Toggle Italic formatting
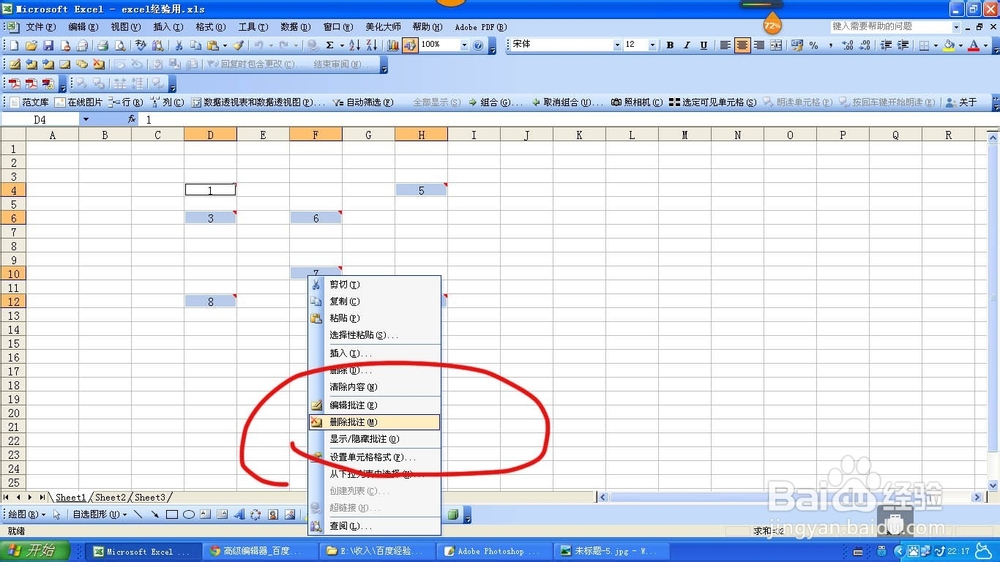The image size is (1000, 562). pyautogui.click(x=687, y=45)
